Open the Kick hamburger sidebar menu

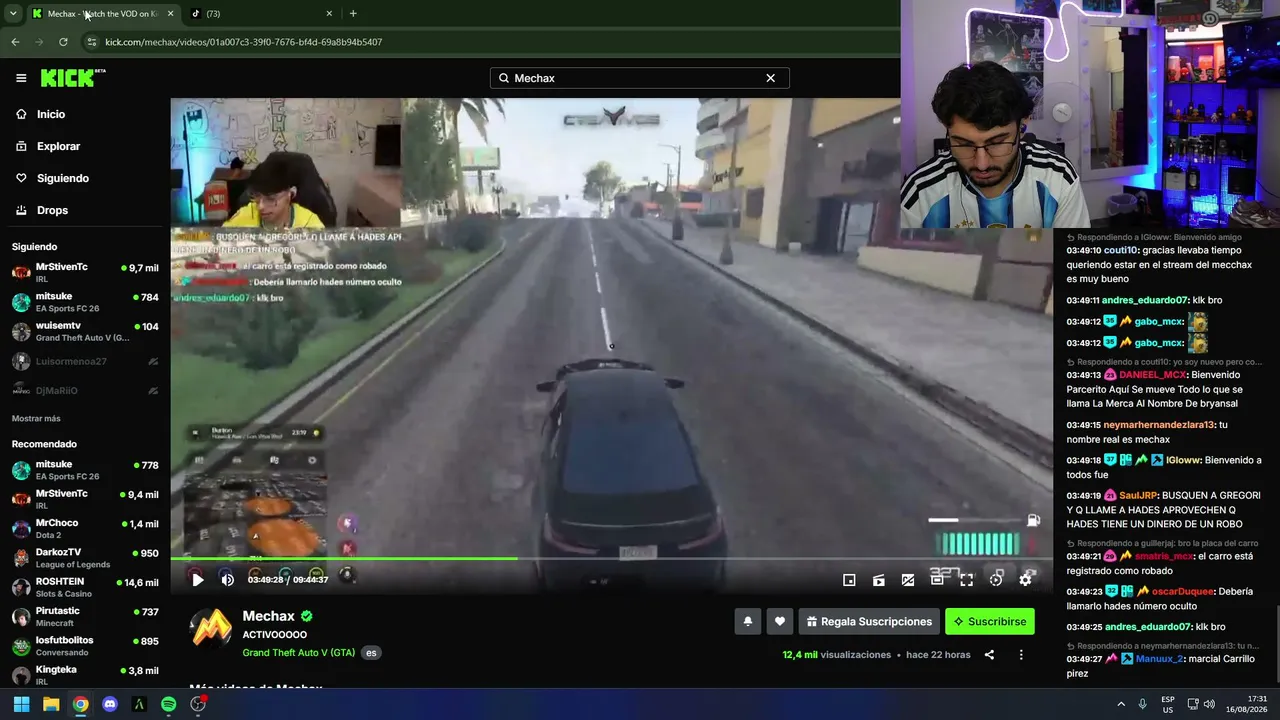tap(21, 78)
